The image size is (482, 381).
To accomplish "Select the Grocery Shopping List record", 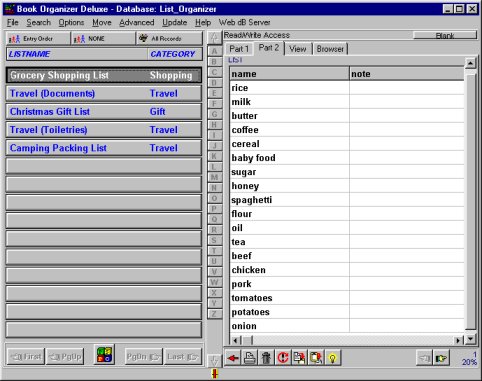I will click(x=104, y=75).
